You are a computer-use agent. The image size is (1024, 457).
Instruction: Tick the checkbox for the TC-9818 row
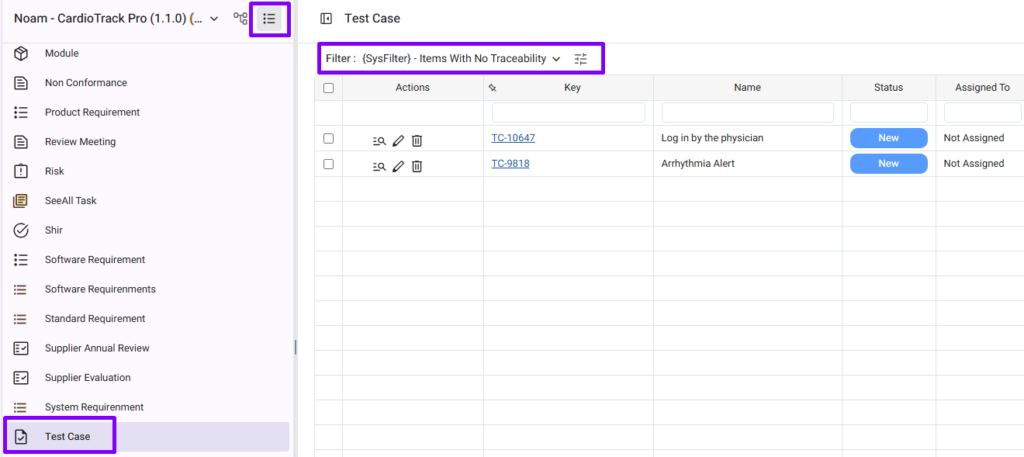[x=328, y=164]
